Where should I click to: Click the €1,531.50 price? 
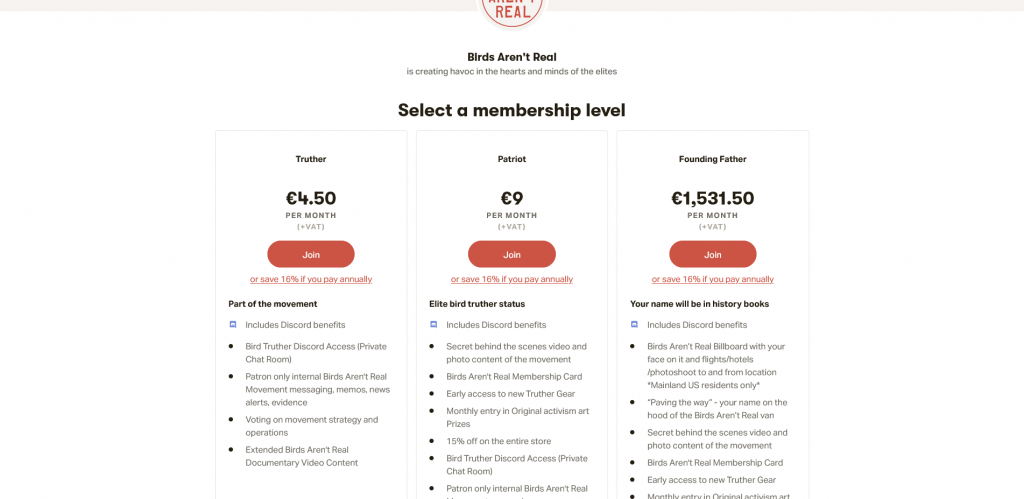click(x=712, y=198)
